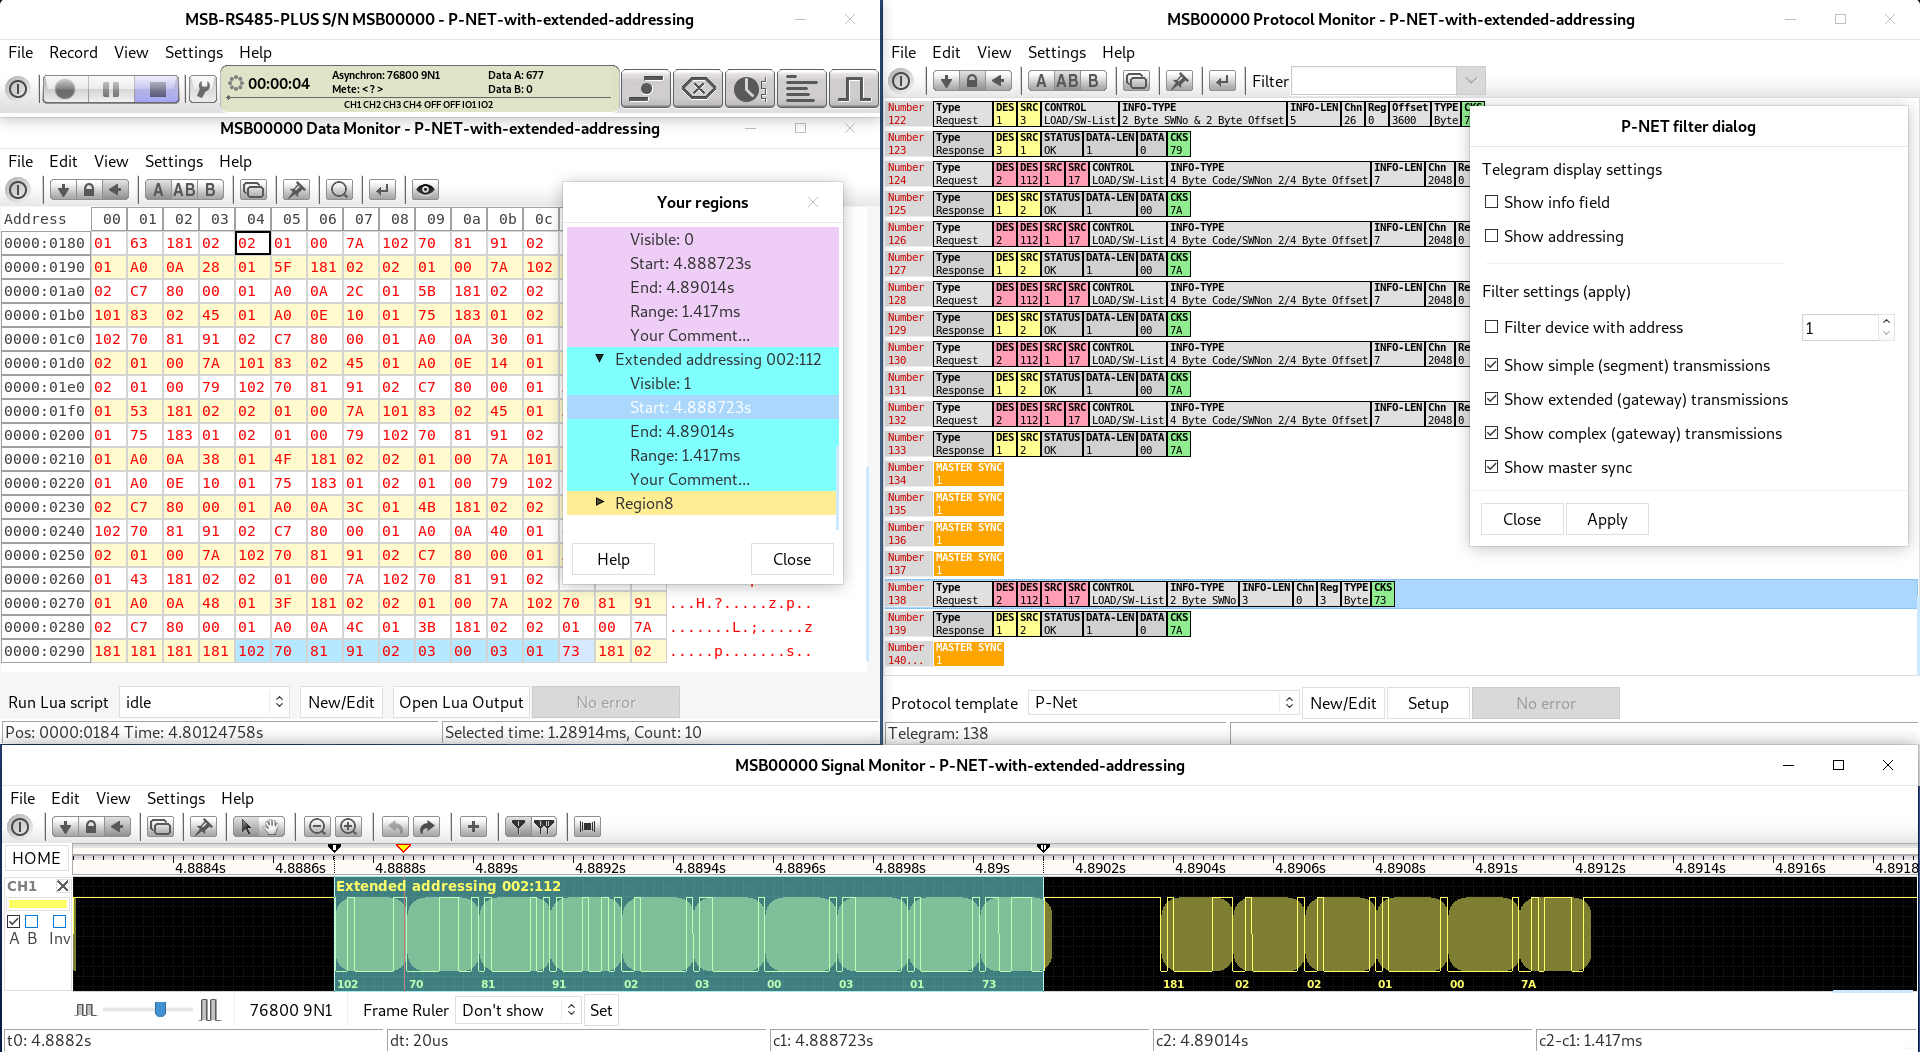Viewport: 1920px width, 1052px height.
Task: Open the signal waveform view icon
Action: (x=853, y=89)
